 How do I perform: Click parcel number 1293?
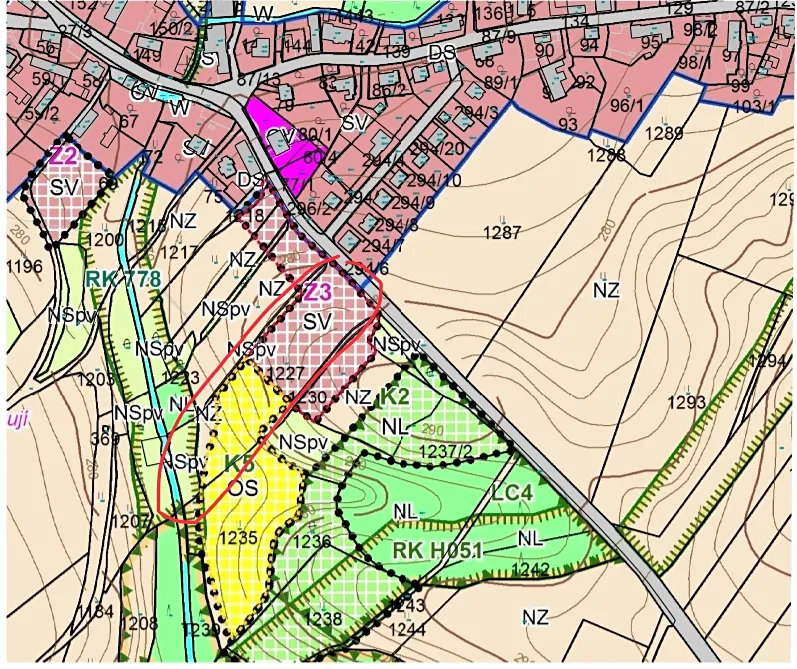(687, 403)
